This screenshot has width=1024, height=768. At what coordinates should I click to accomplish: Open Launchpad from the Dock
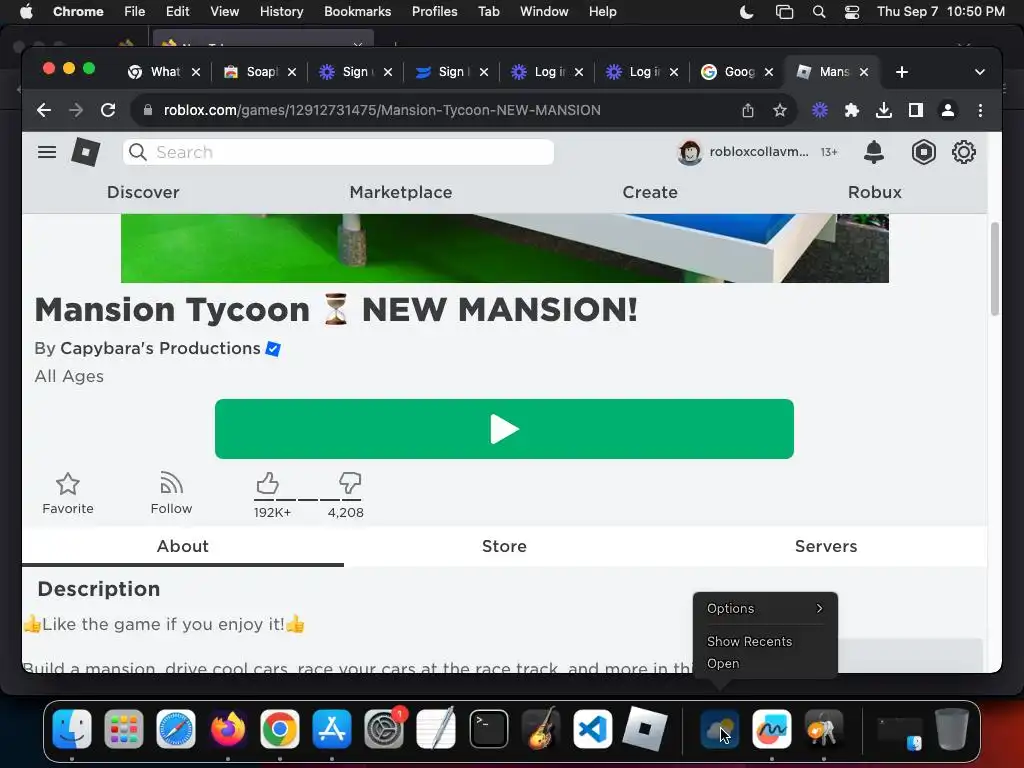[123, 729]
